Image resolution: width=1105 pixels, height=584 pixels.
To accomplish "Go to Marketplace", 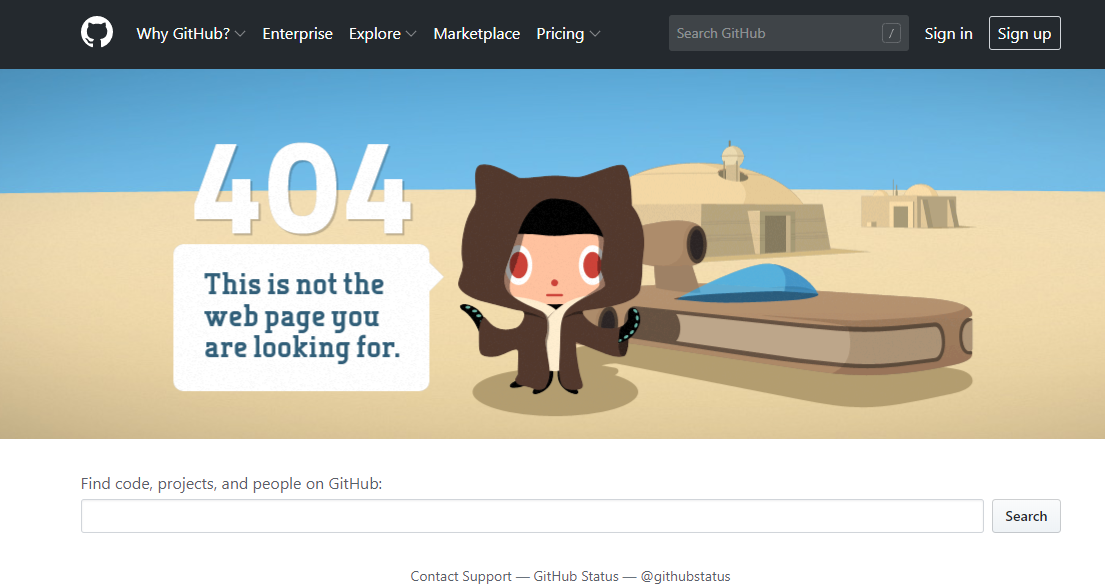I will coord(476,34).
